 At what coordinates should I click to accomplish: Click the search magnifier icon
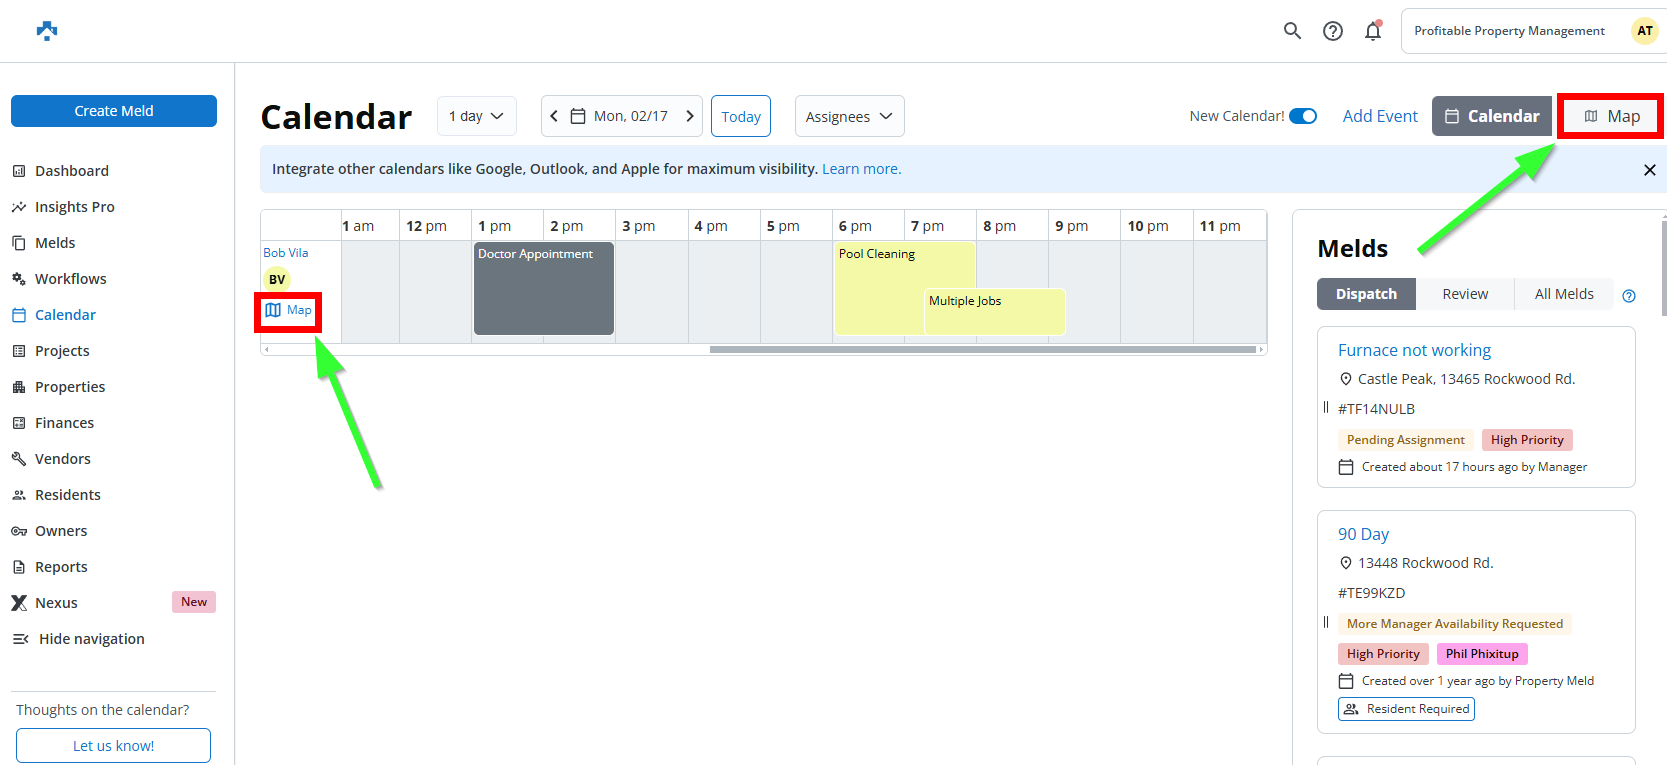point(1292,31)
